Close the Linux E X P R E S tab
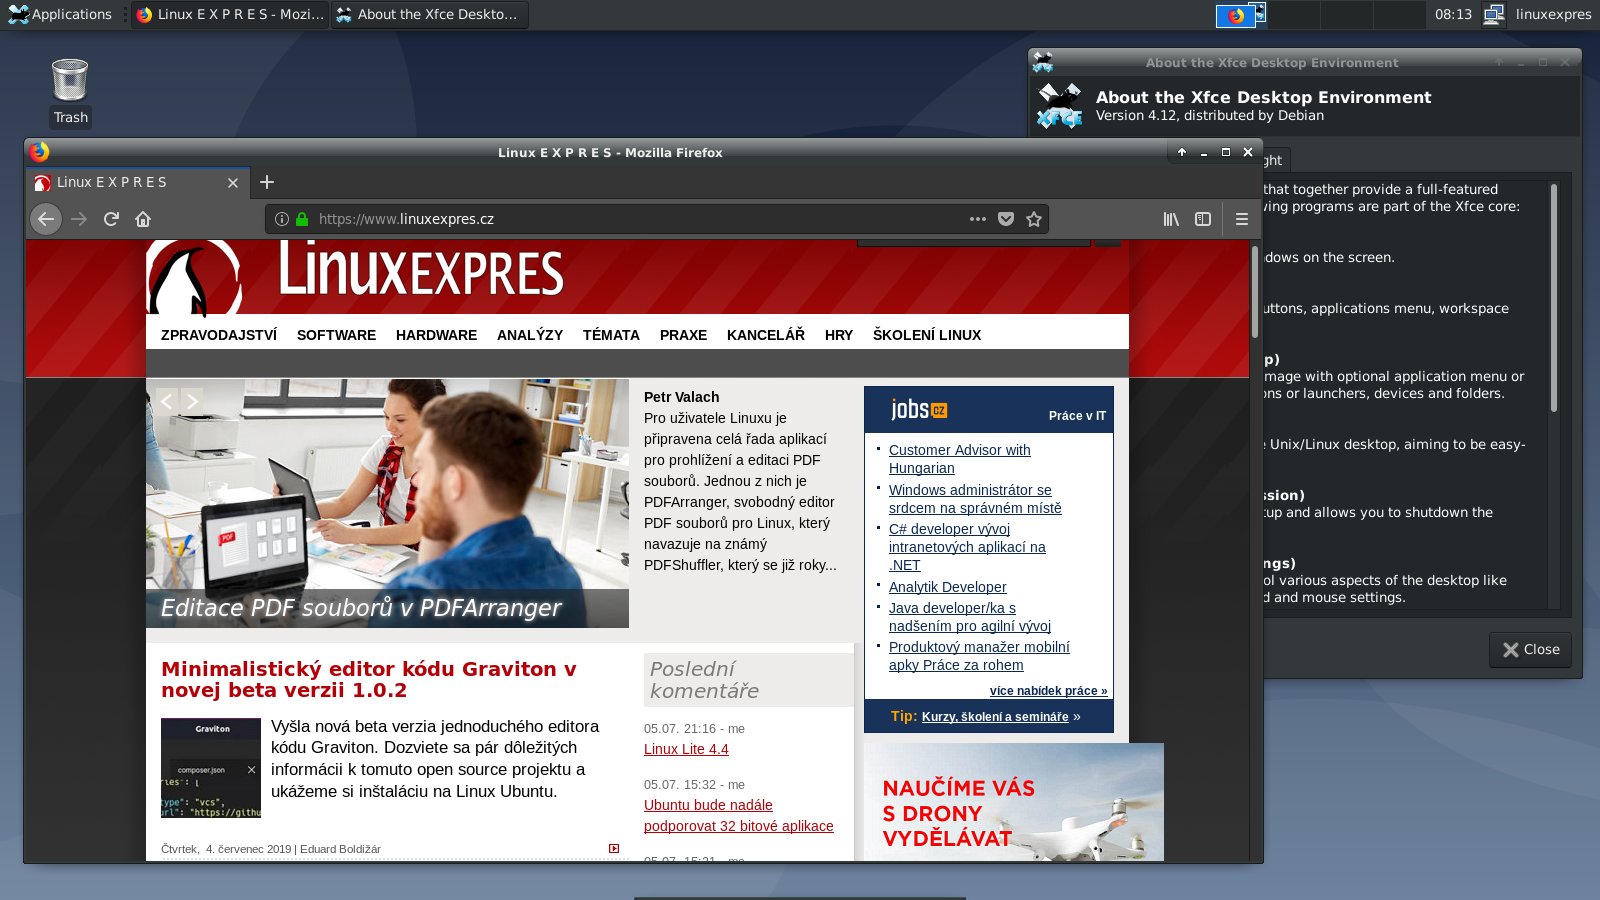This screenshot has height=900, width=1600. point(233,183)
